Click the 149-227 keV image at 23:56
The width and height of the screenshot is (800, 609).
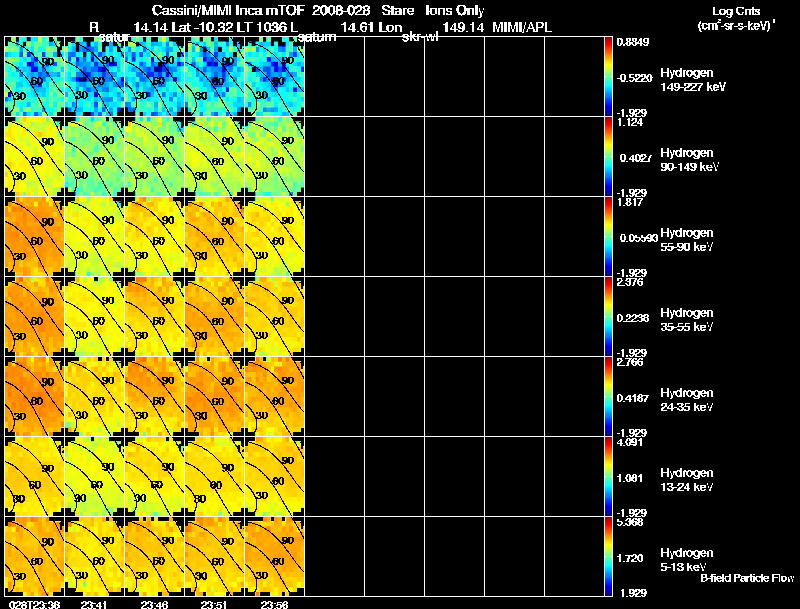tap(274, 77)
